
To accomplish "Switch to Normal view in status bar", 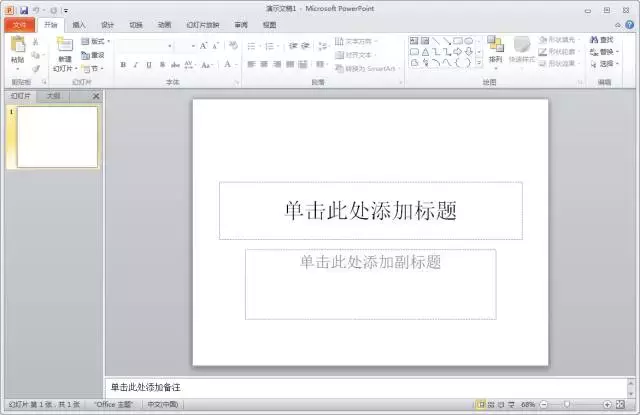I will [x=481, y=404].
